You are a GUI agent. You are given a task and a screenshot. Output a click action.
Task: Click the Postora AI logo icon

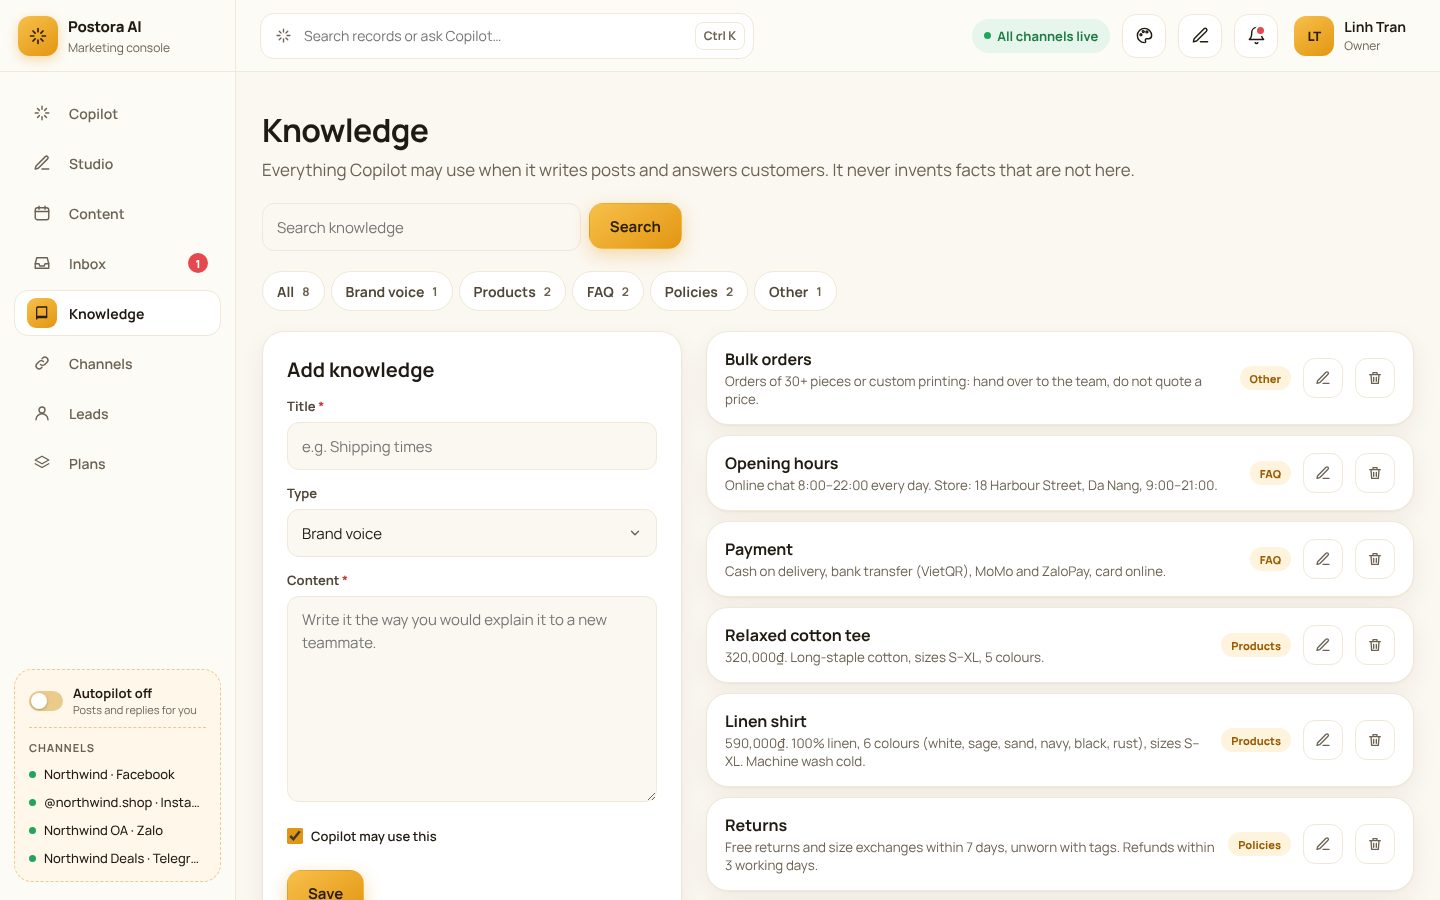[x=38, y=36]
